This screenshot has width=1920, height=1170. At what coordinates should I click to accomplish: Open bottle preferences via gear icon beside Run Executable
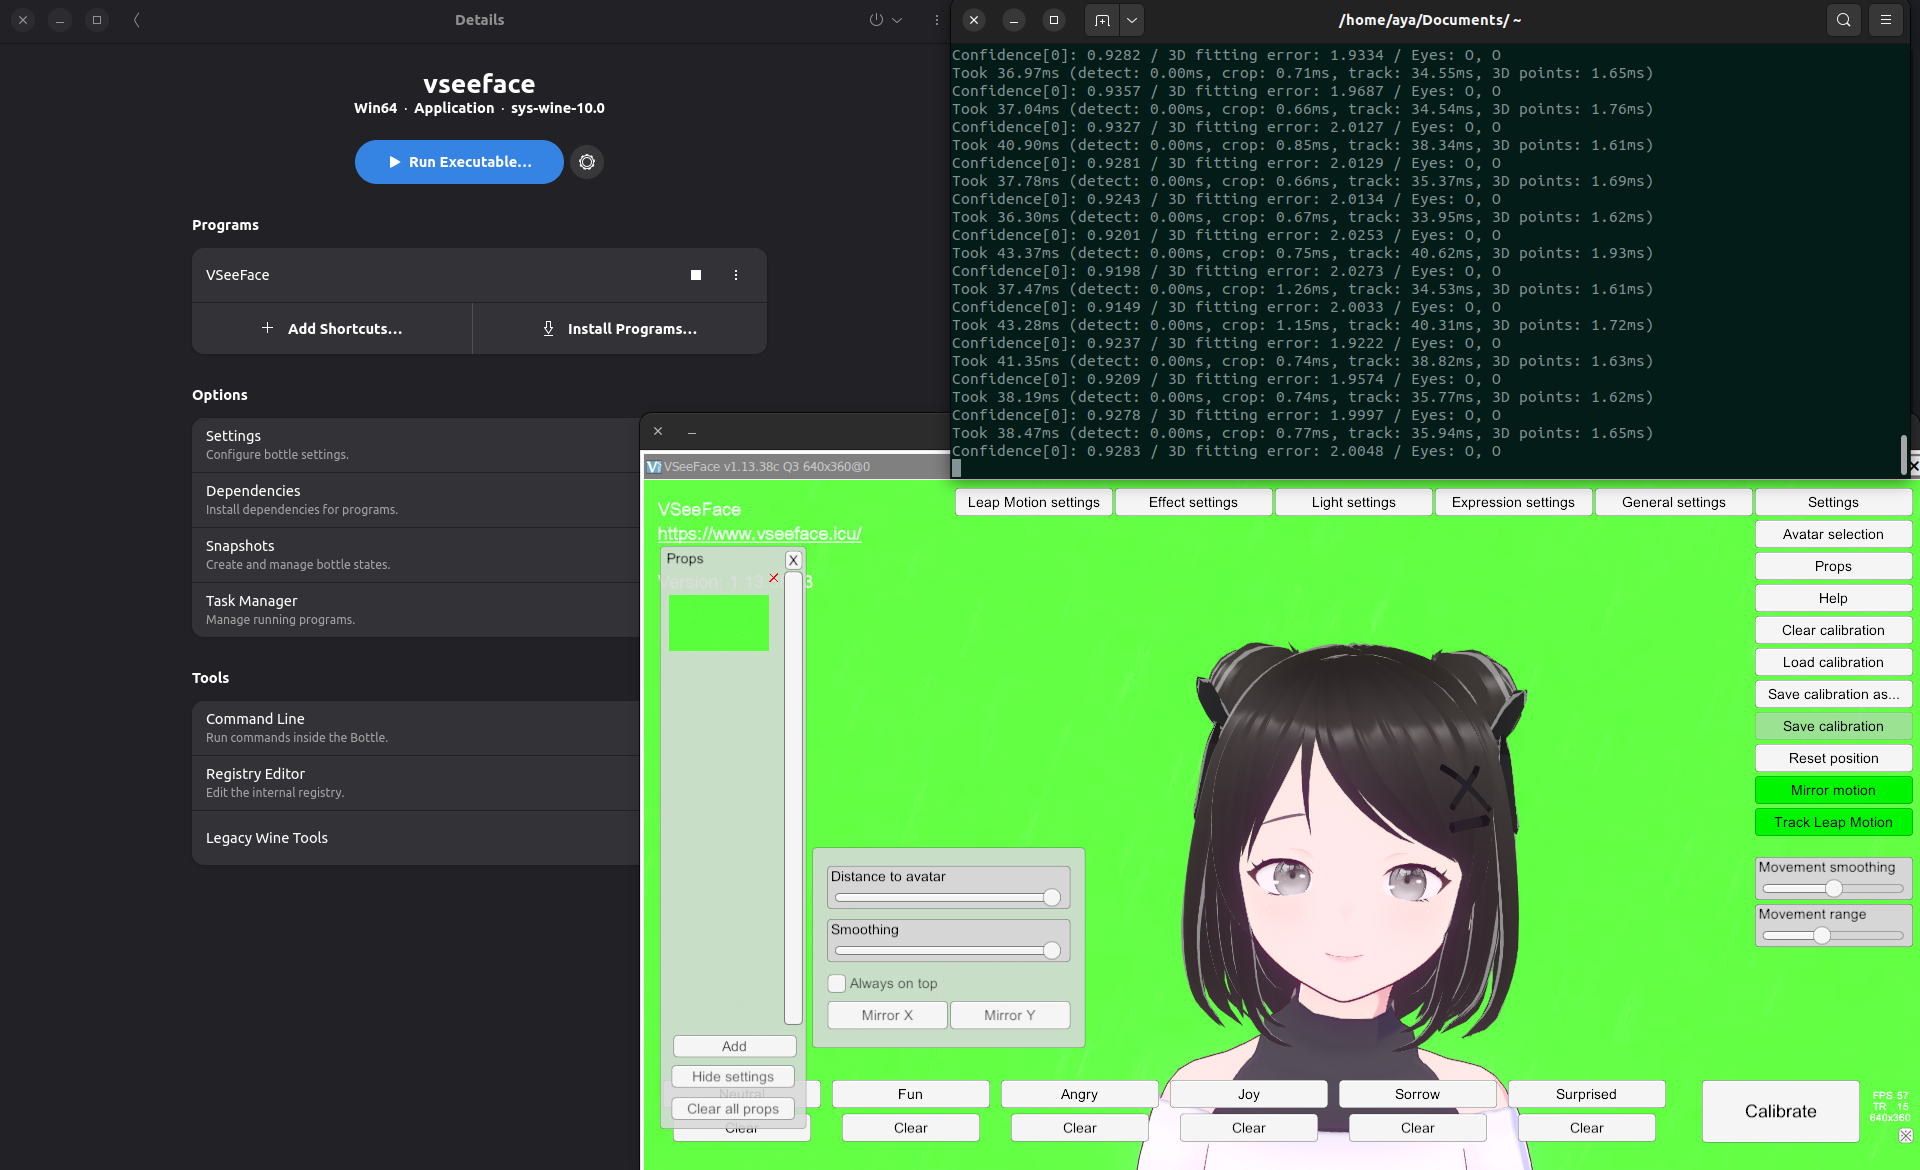(x=587, y=162)
